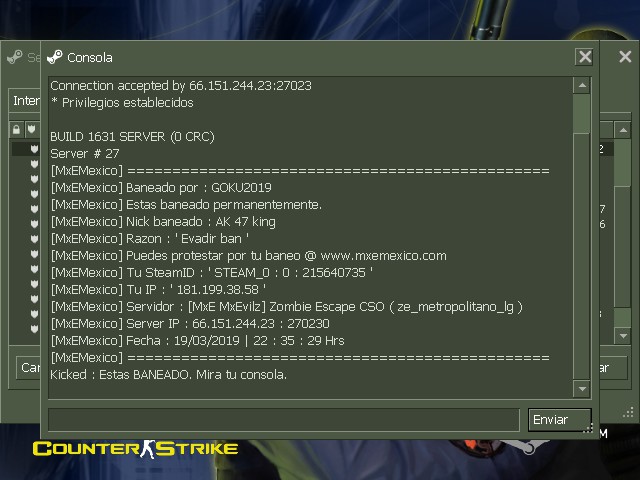The width and height of the screenshot is (640, 480).
Task: Click the partially hidden Cambiar filtros button
Action: tap(29, 368)
